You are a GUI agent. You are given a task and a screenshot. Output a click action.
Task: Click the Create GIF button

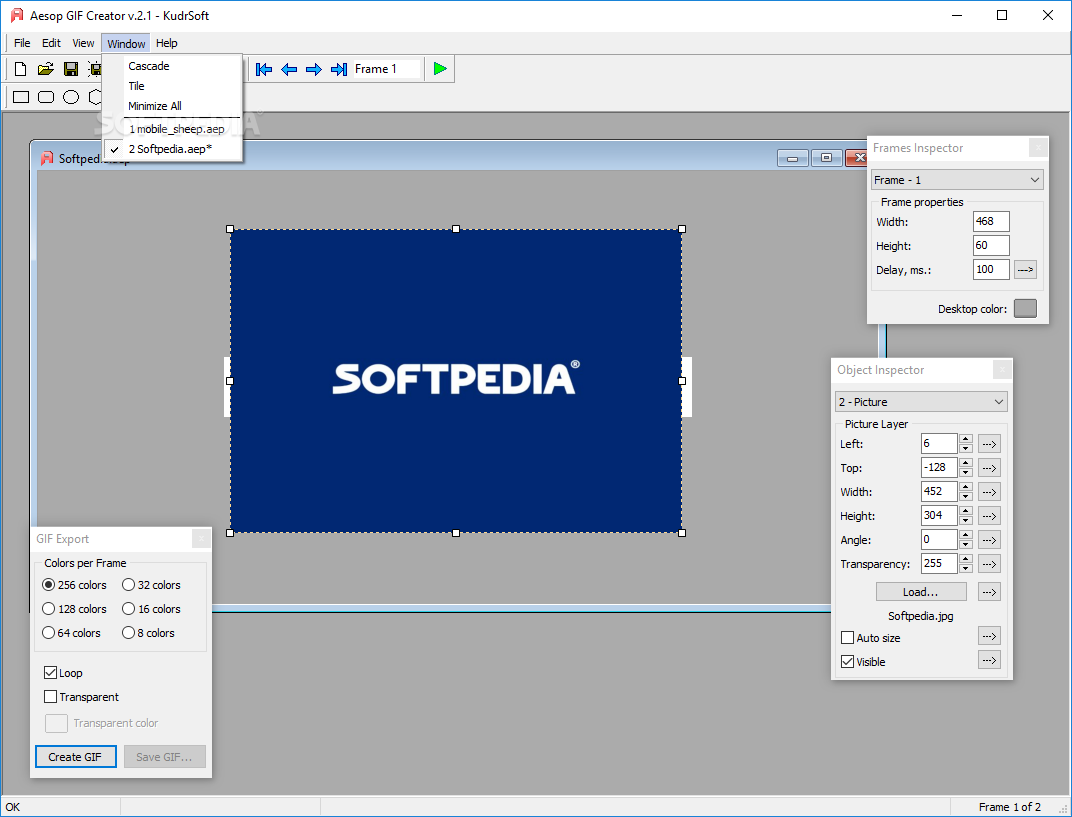point(75,757)
